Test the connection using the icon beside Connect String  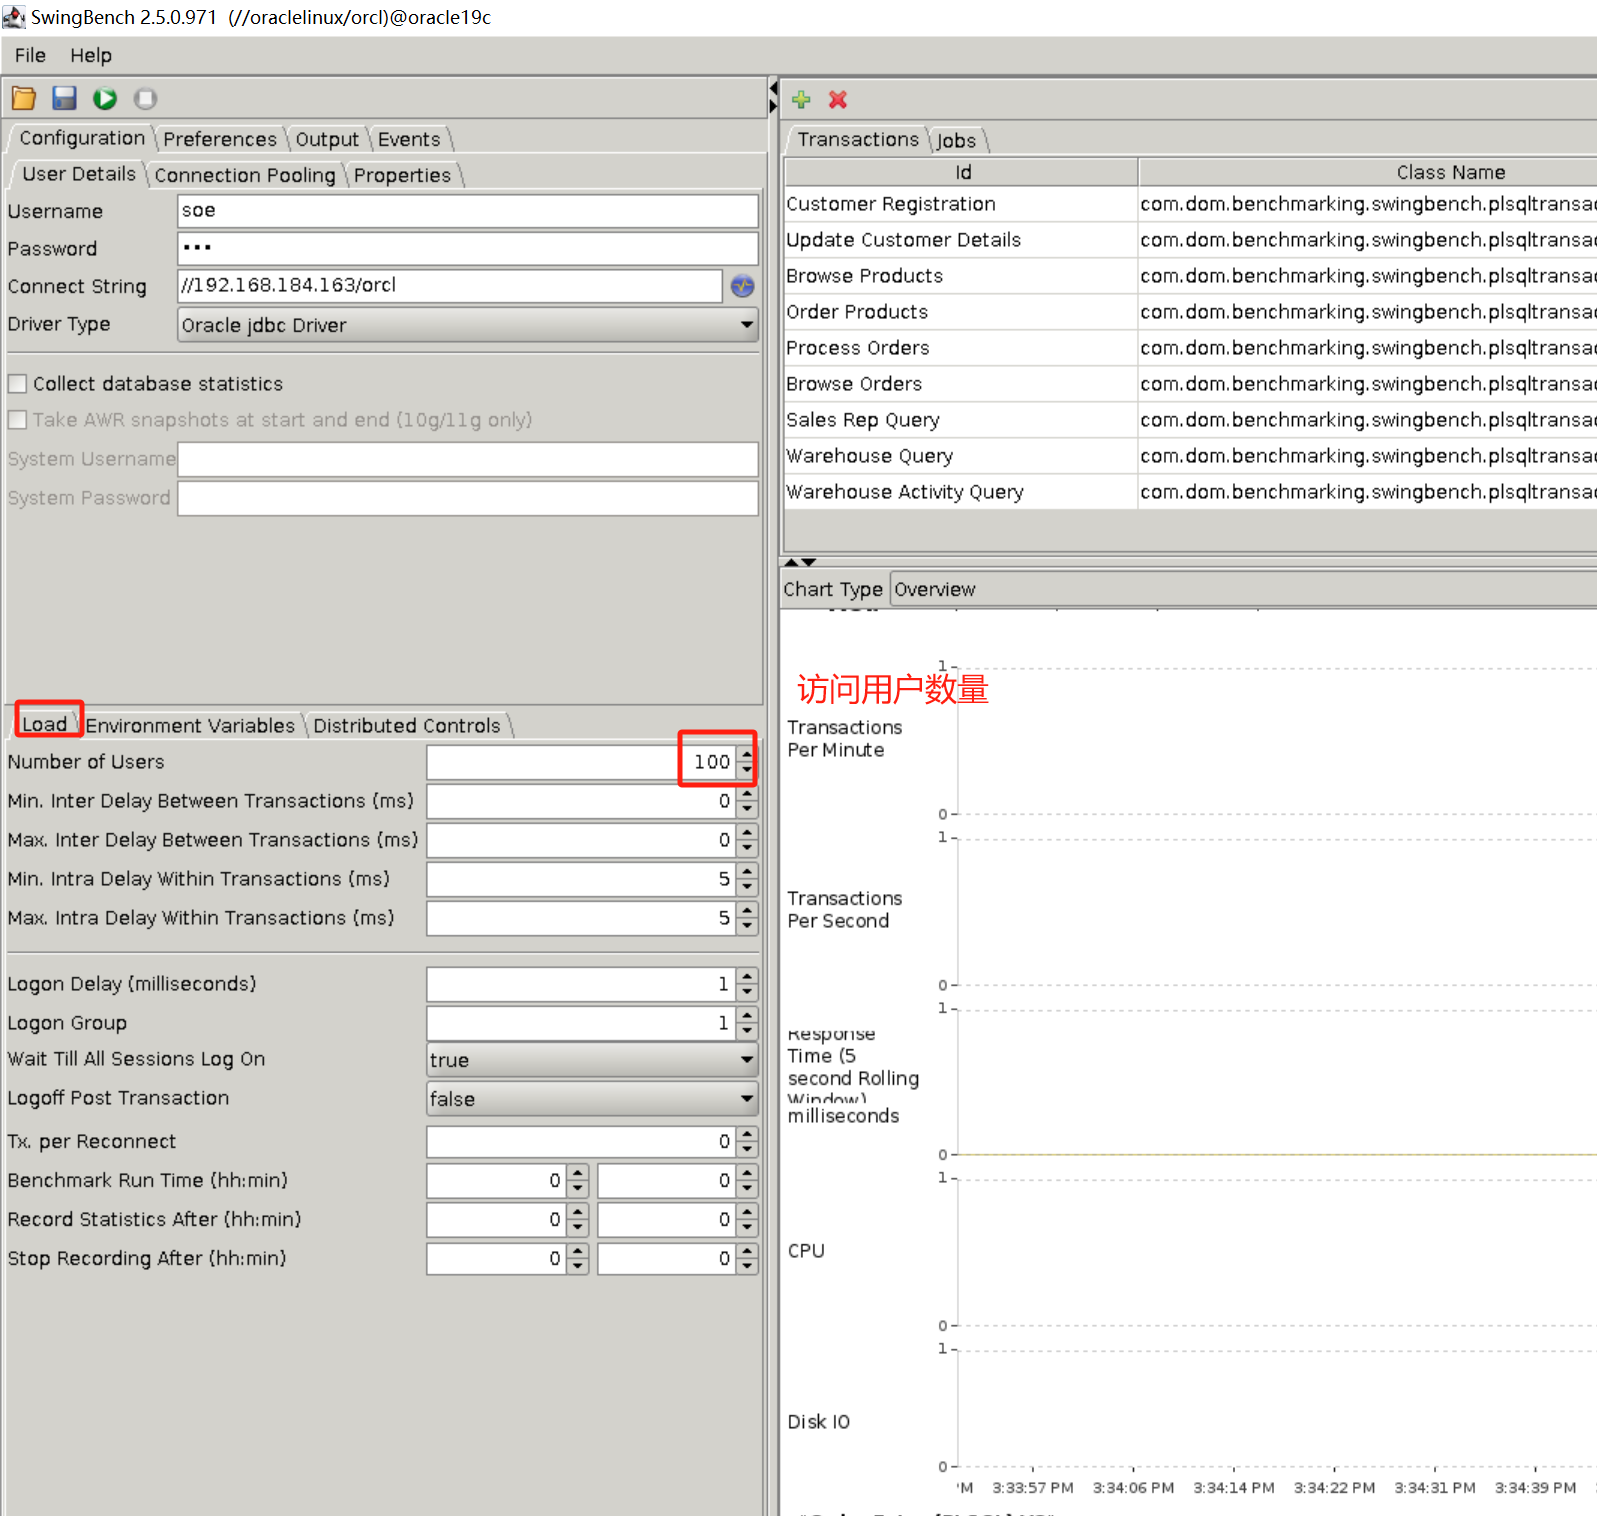click(742, 286)
